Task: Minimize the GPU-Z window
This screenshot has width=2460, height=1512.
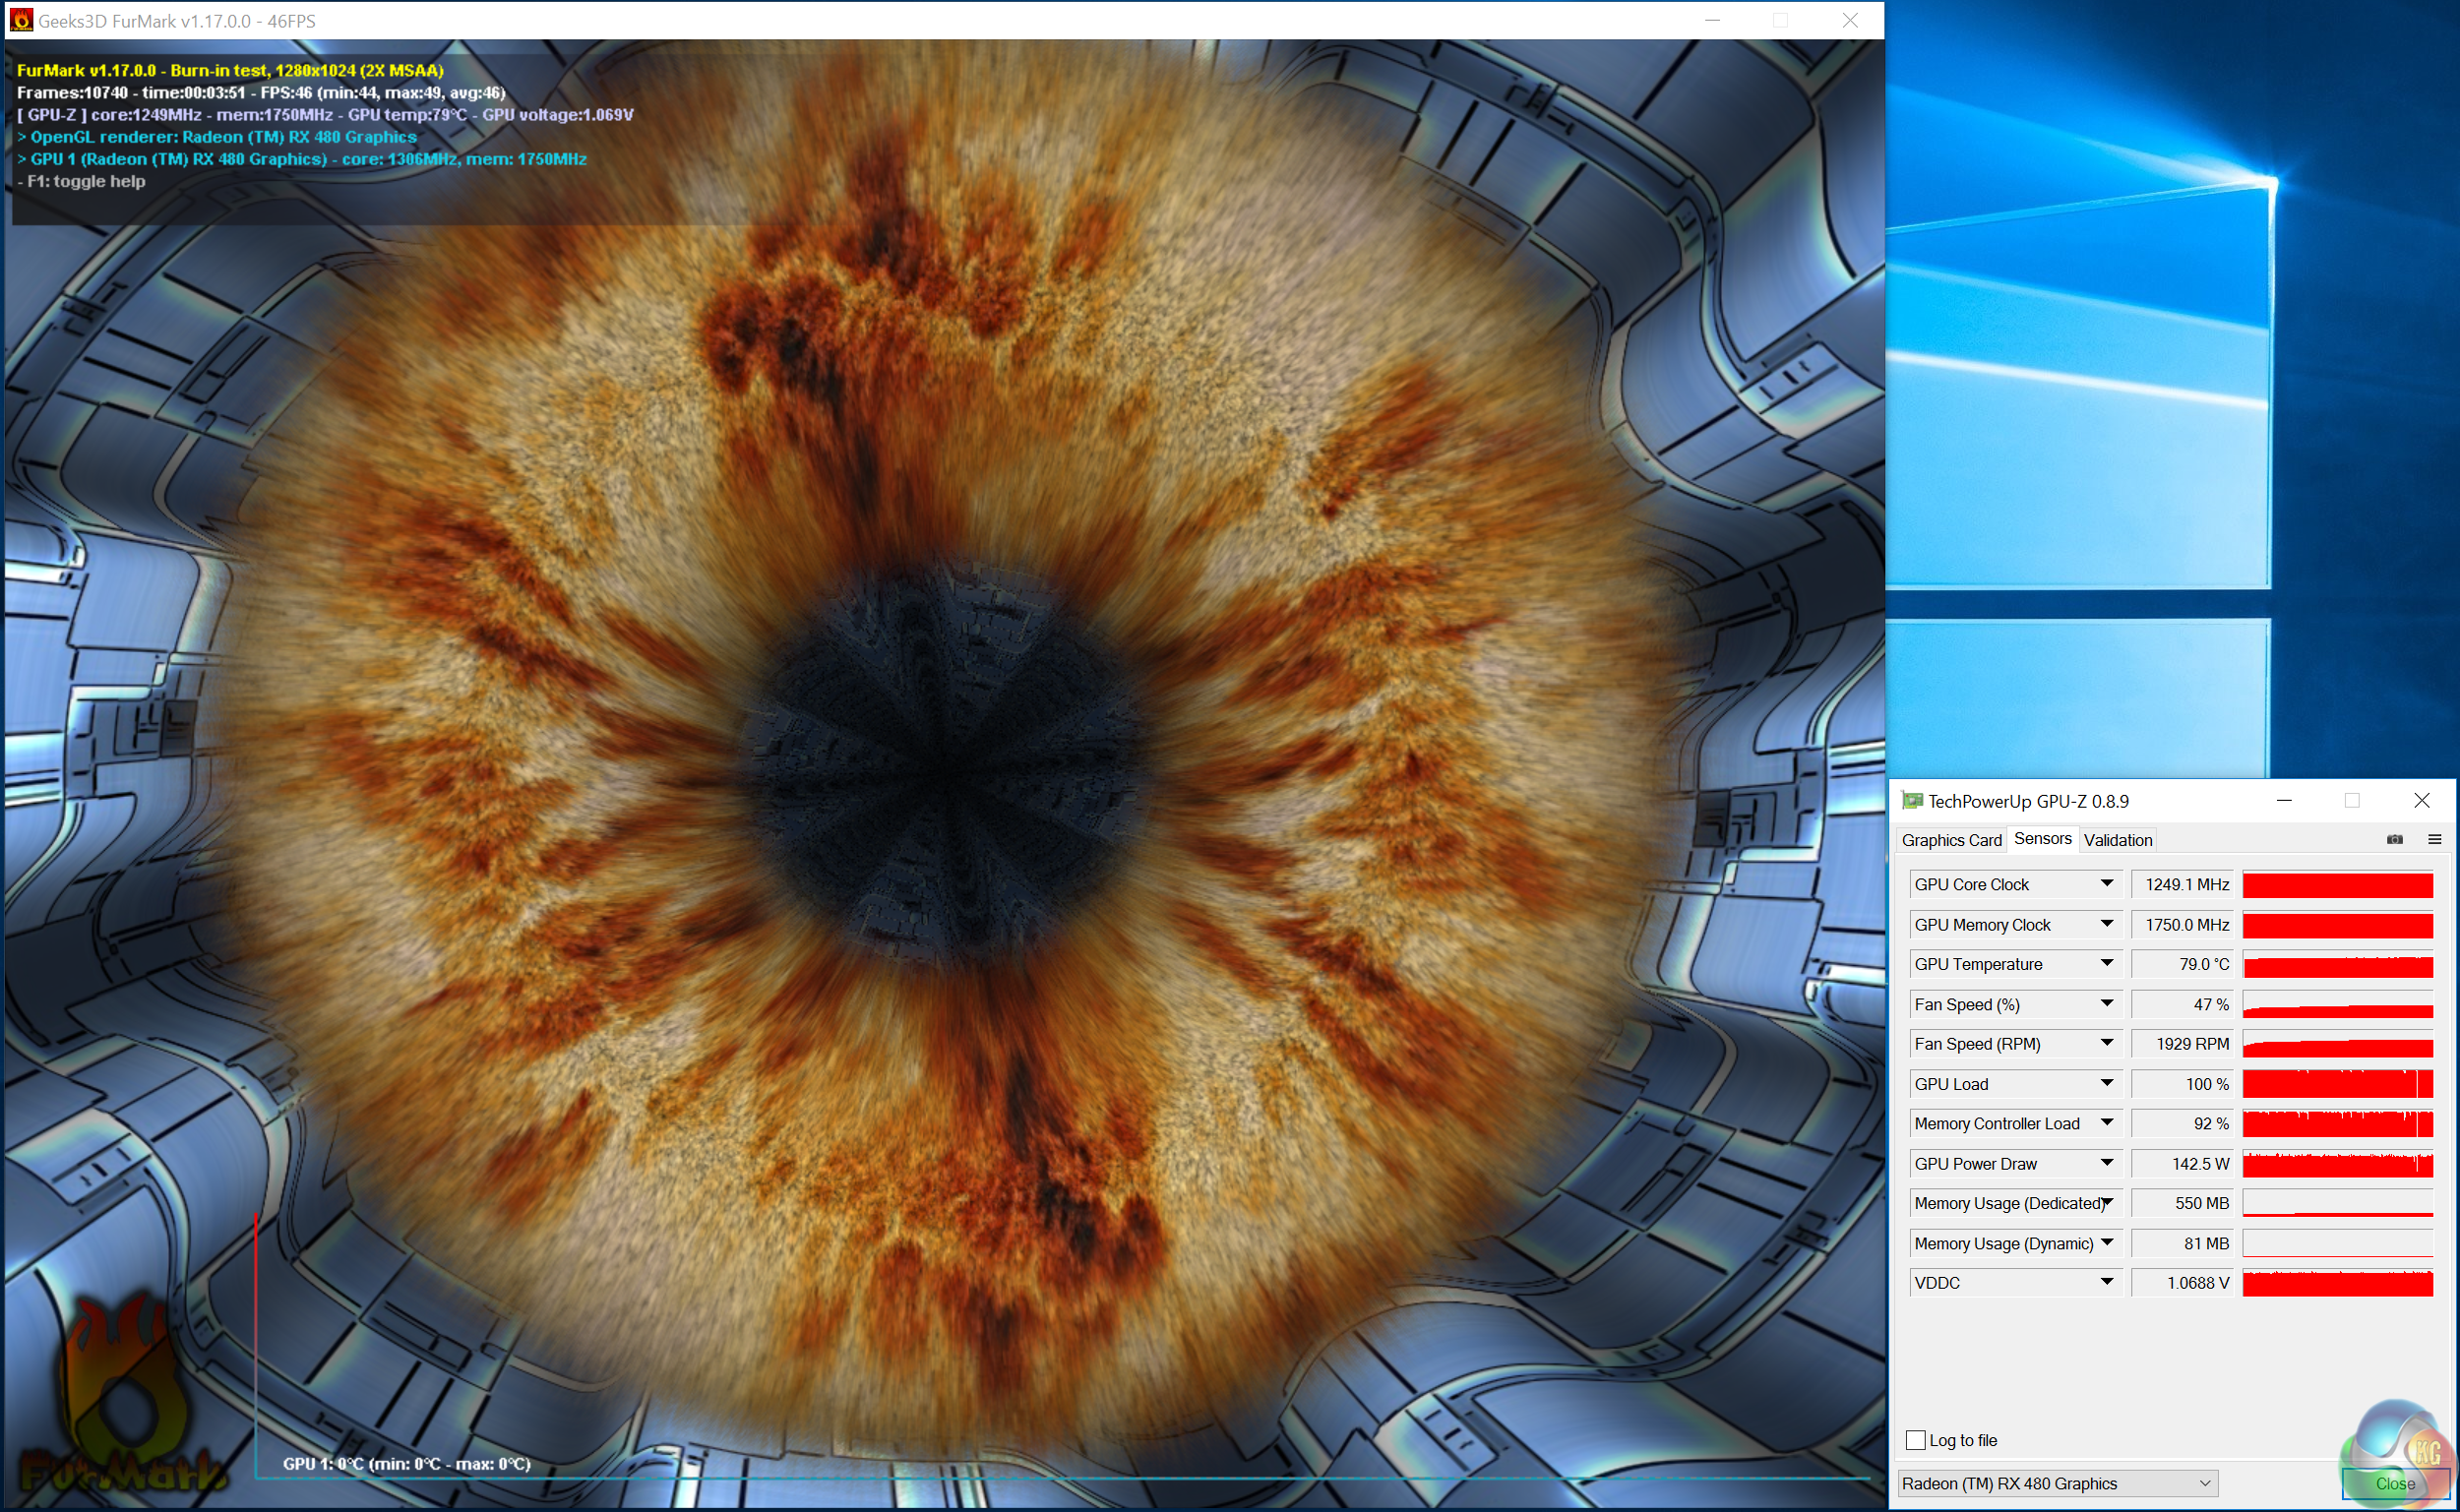Action: (2283, 800)
